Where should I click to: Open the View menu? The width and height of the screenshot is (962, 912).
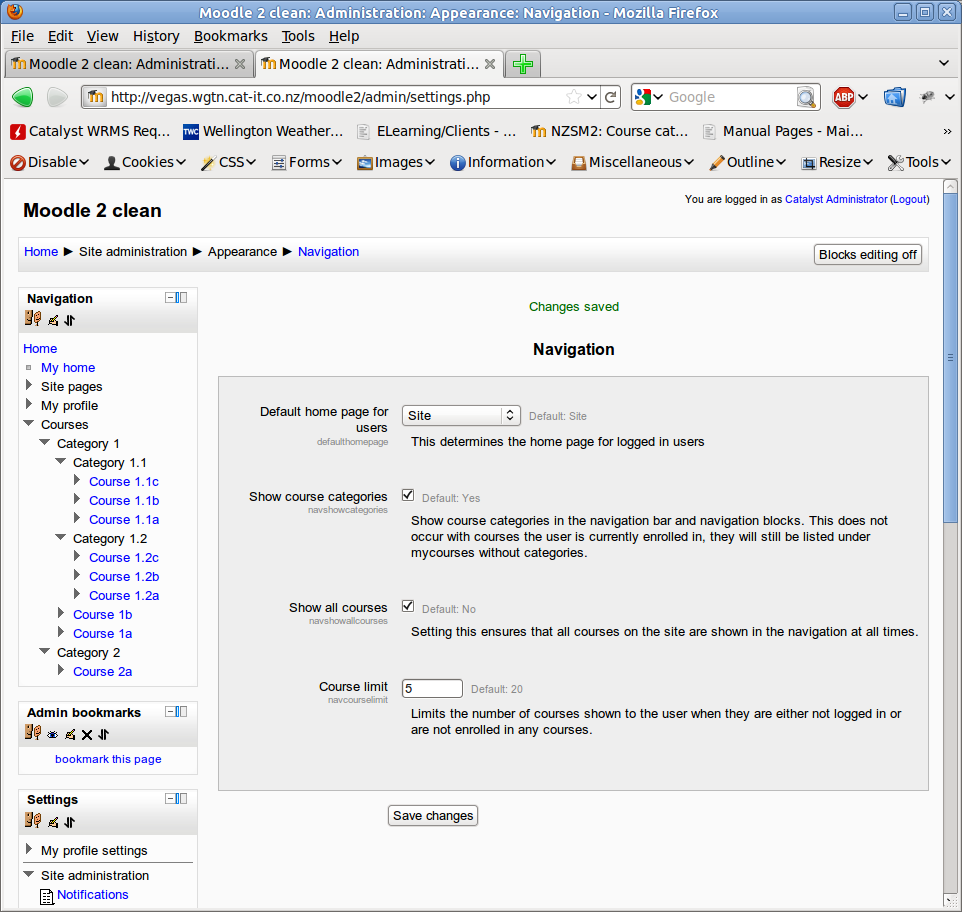[x=102, y=36]
